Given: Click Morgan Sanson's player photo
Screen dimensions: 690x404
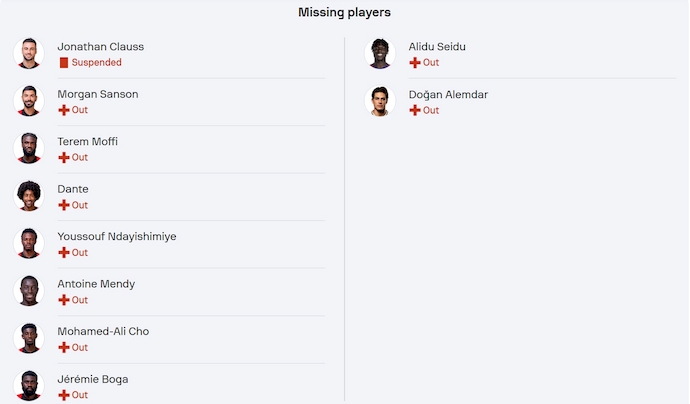Looking at the screenshot, I should [29, 101].
